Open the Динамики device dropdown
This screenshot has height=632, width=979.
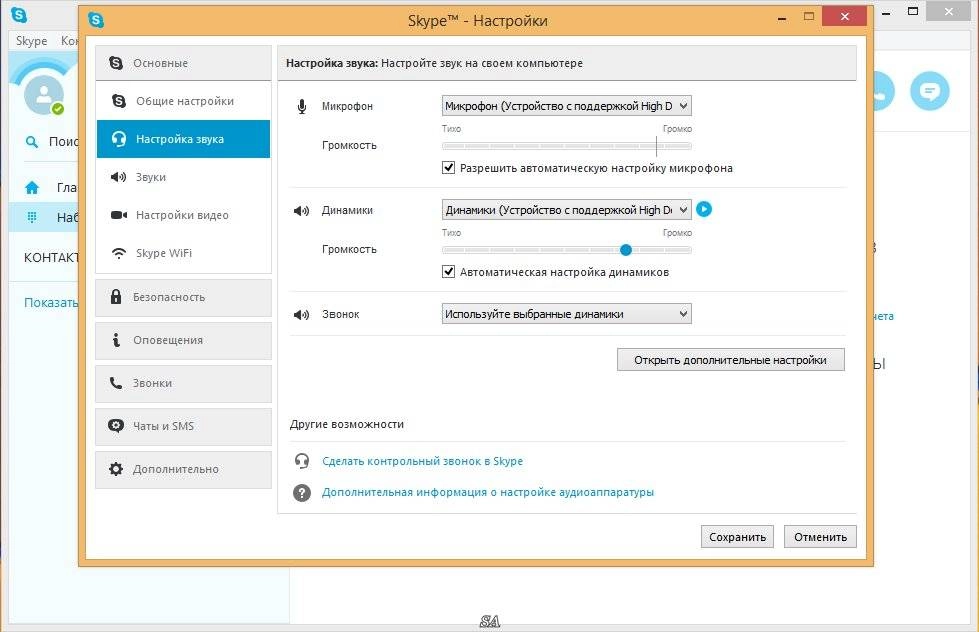click(566, 210)
